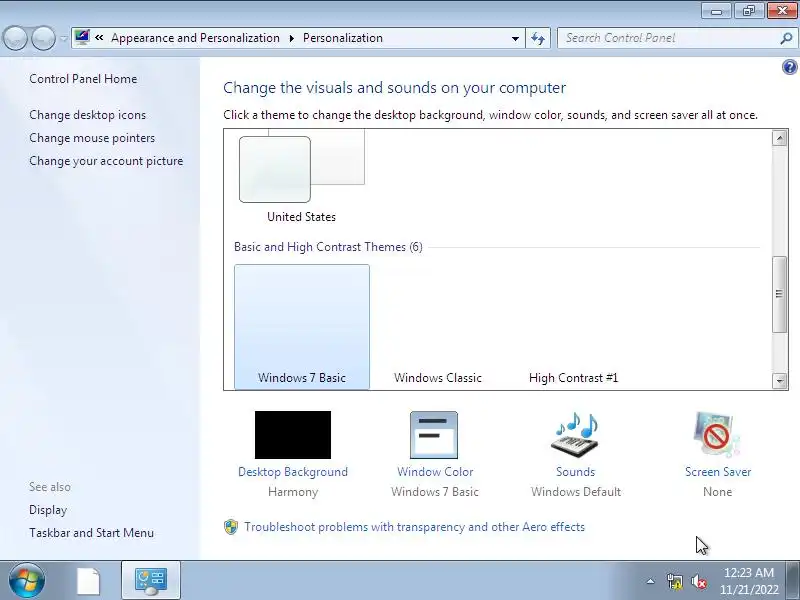Click the muted volume tray icon
Viewport: 800px width, 600px height.
[698, 581]
